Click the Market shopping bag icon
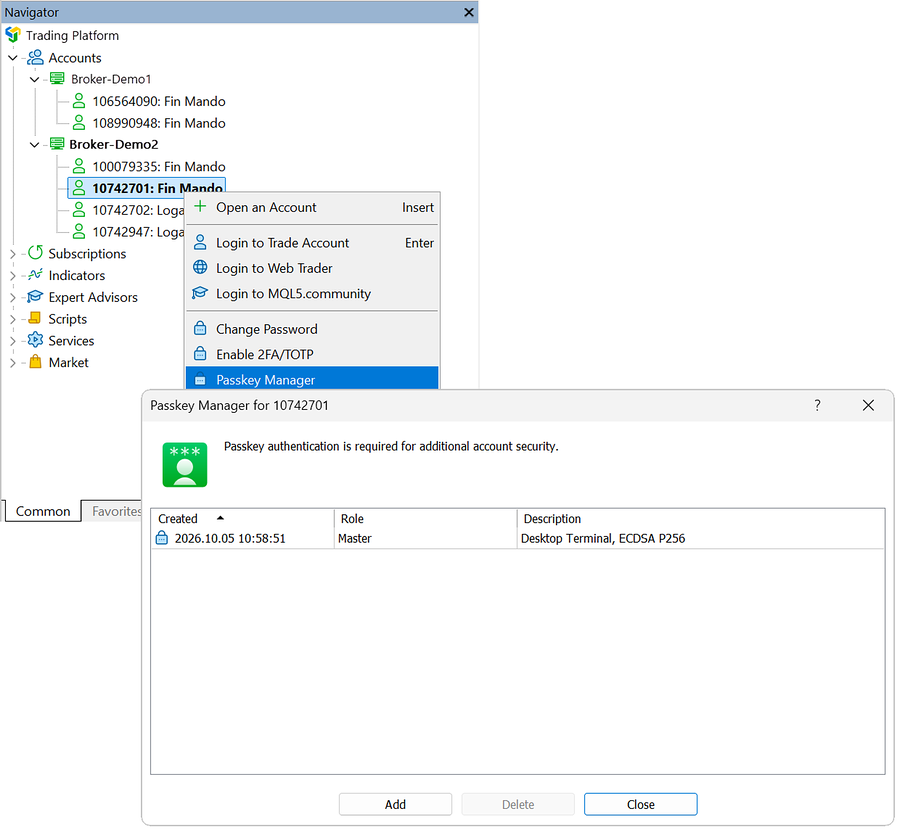 (36, 362)
